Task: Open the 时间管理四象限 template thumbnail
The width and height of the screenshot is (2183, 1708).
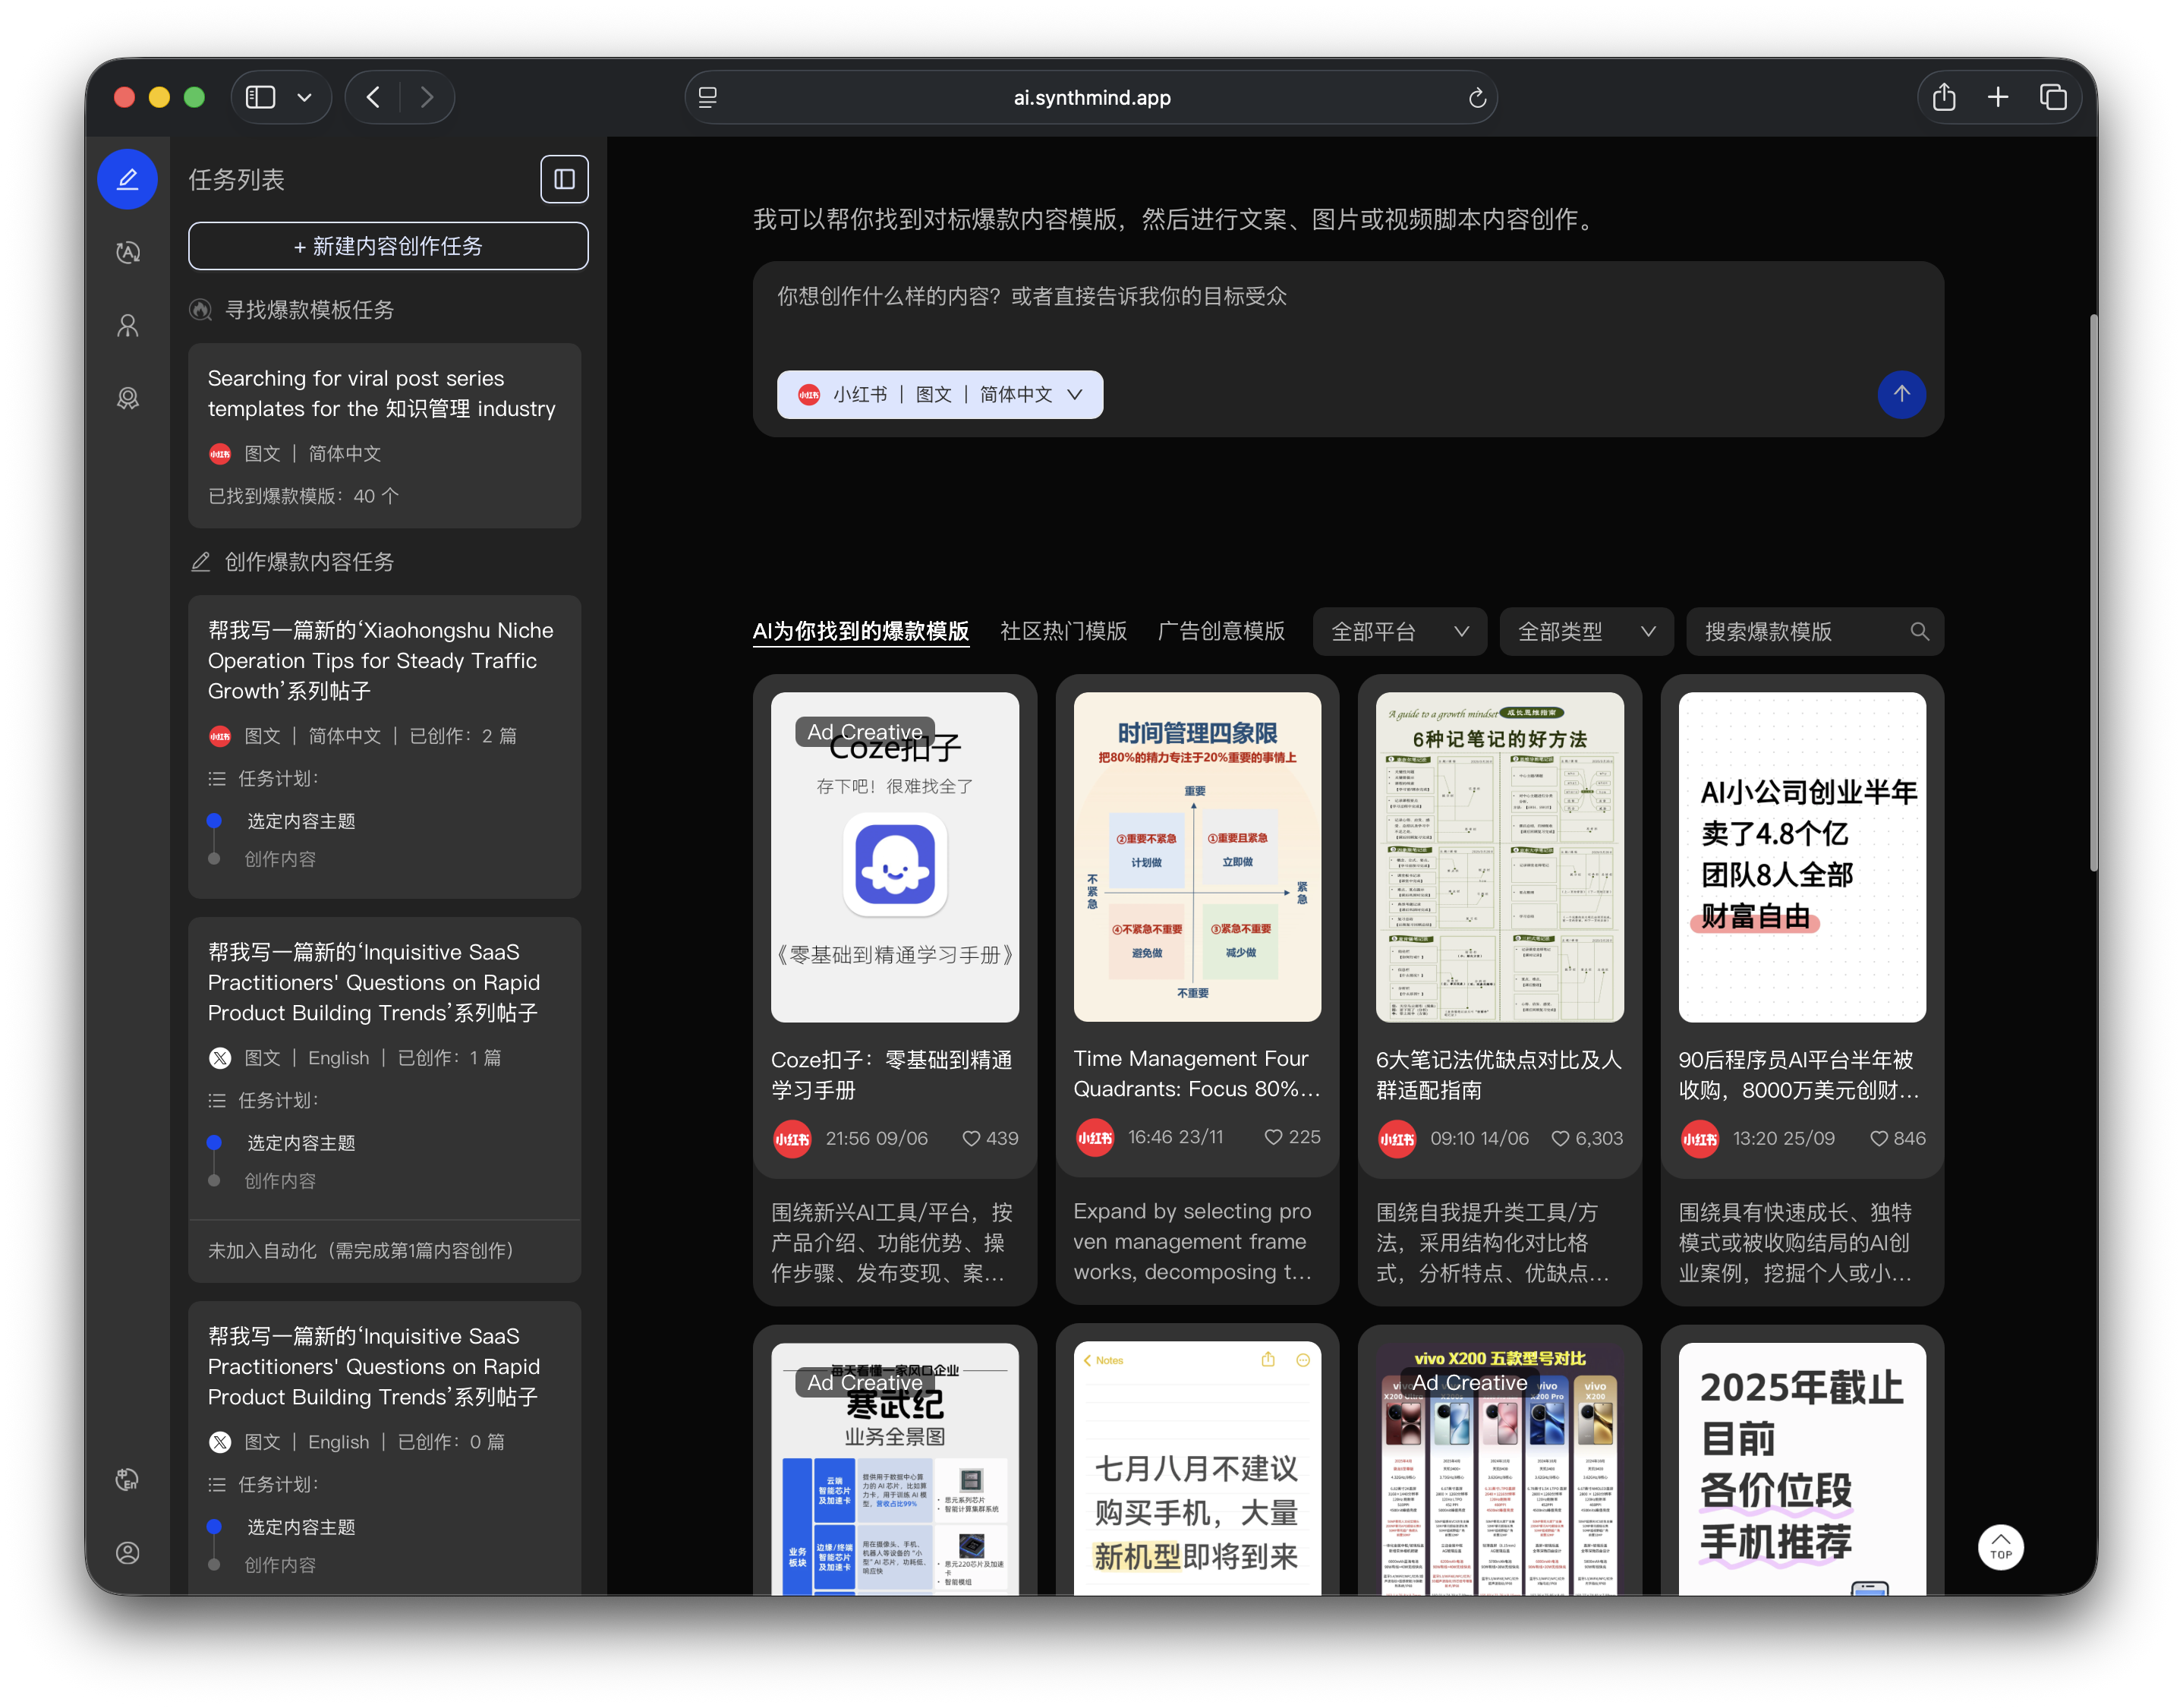Action: point(1196,857)
